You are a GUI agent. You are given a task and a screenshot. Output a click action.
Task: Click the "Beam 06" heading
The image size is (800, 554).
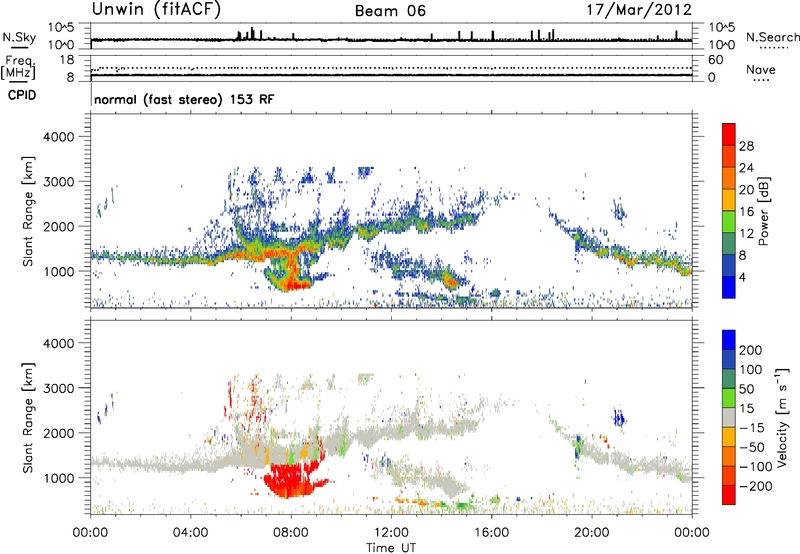point(390,11)
